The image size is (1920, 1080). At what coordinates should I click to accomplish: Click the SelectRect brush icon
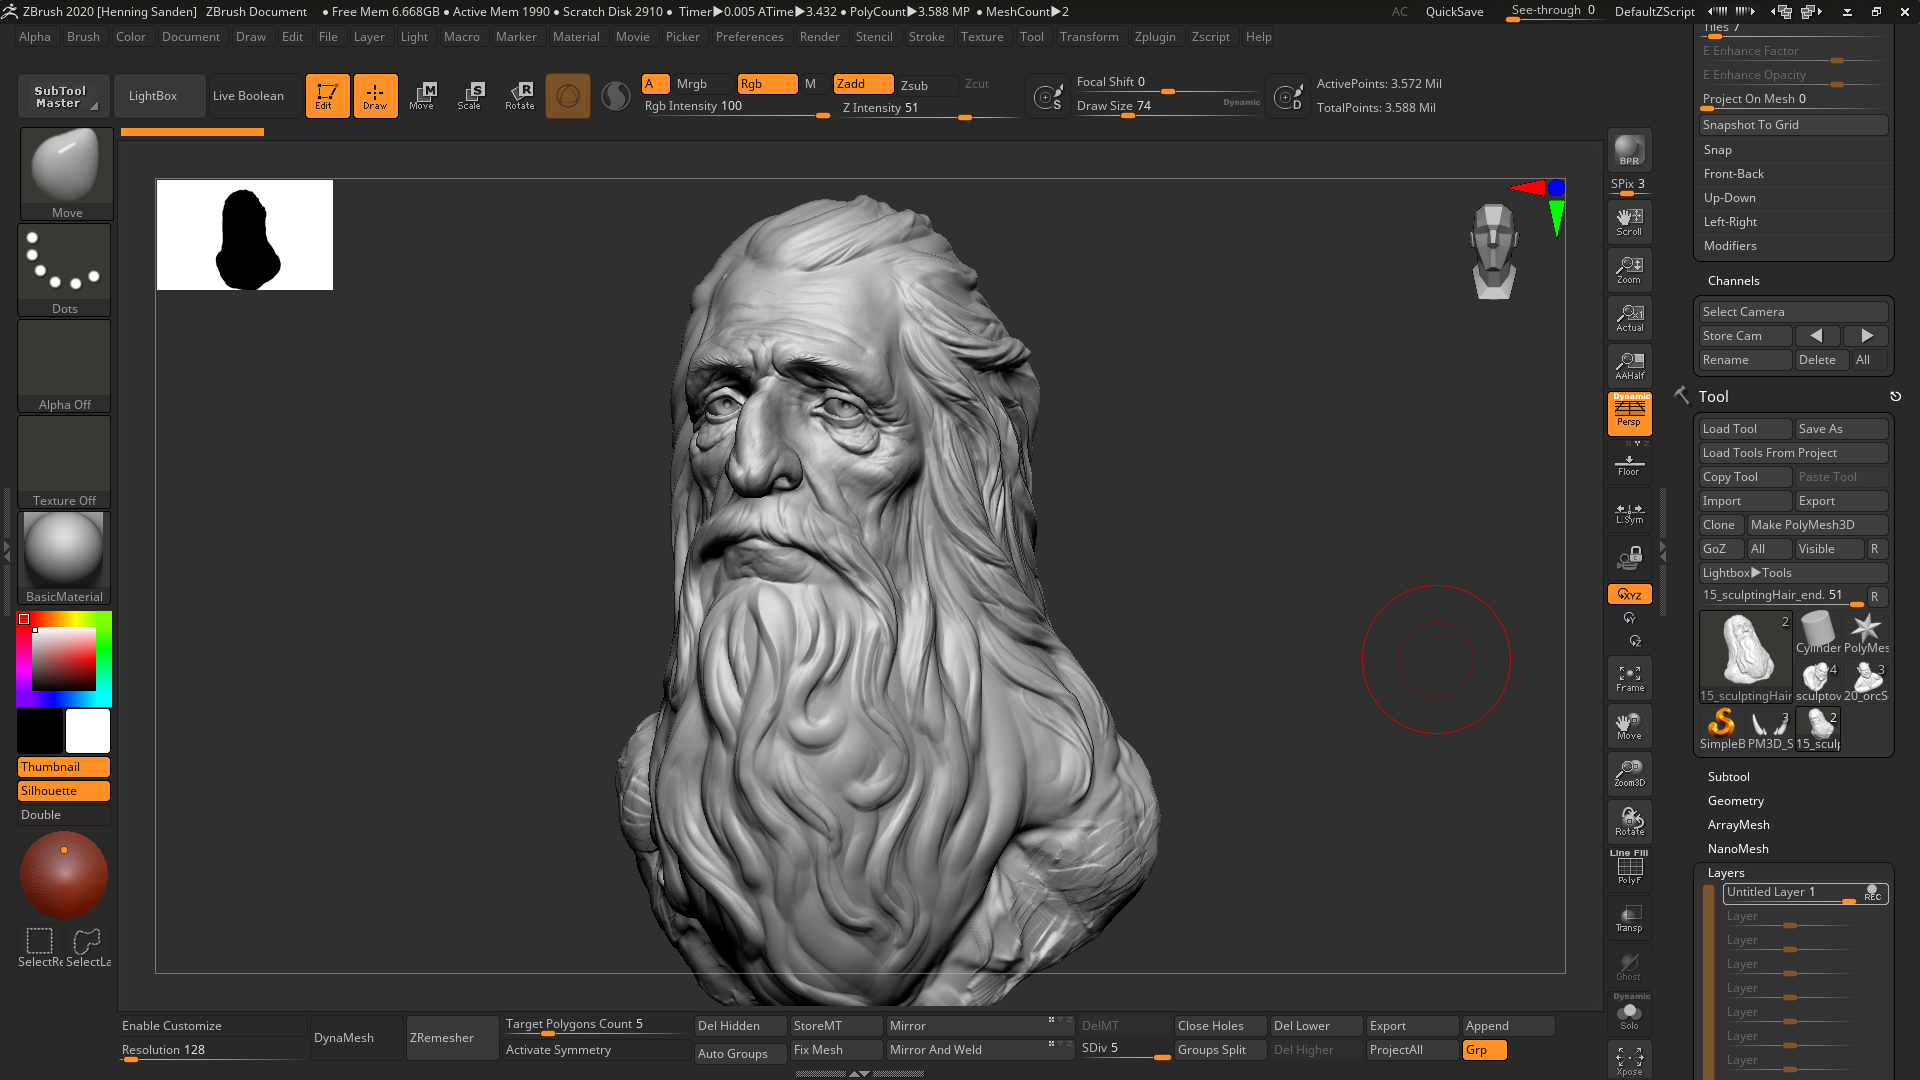pyautogui.click(x=40, y=947)
